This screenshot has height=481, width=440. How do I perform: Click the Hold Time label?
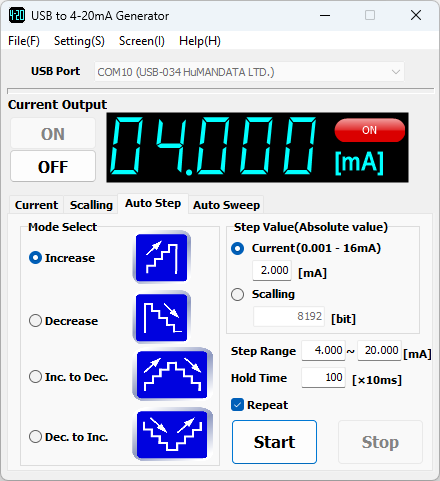(x=259, y=378)
